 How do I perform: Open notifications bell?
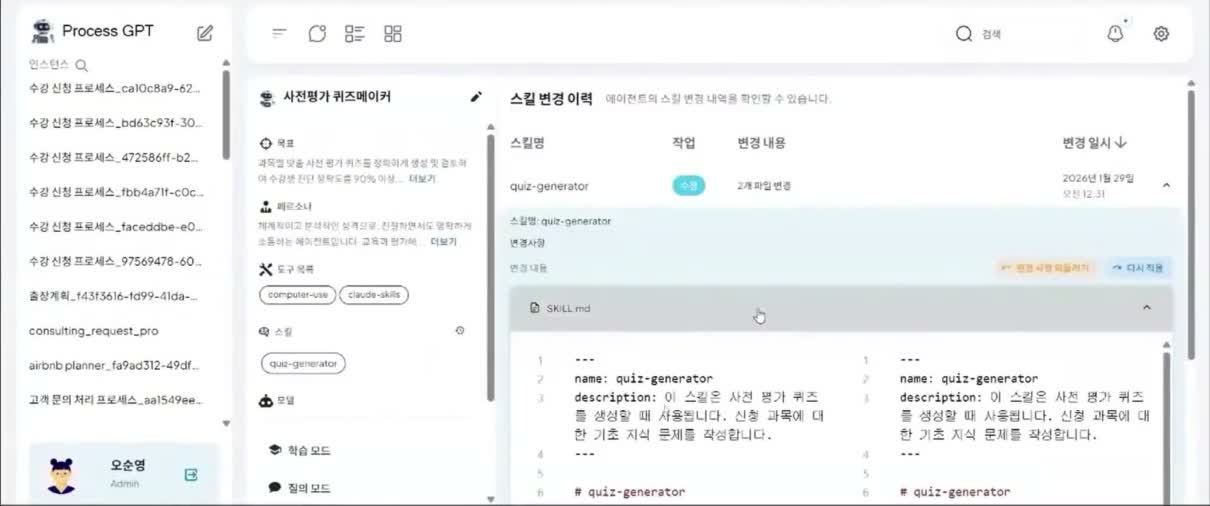1116,33
